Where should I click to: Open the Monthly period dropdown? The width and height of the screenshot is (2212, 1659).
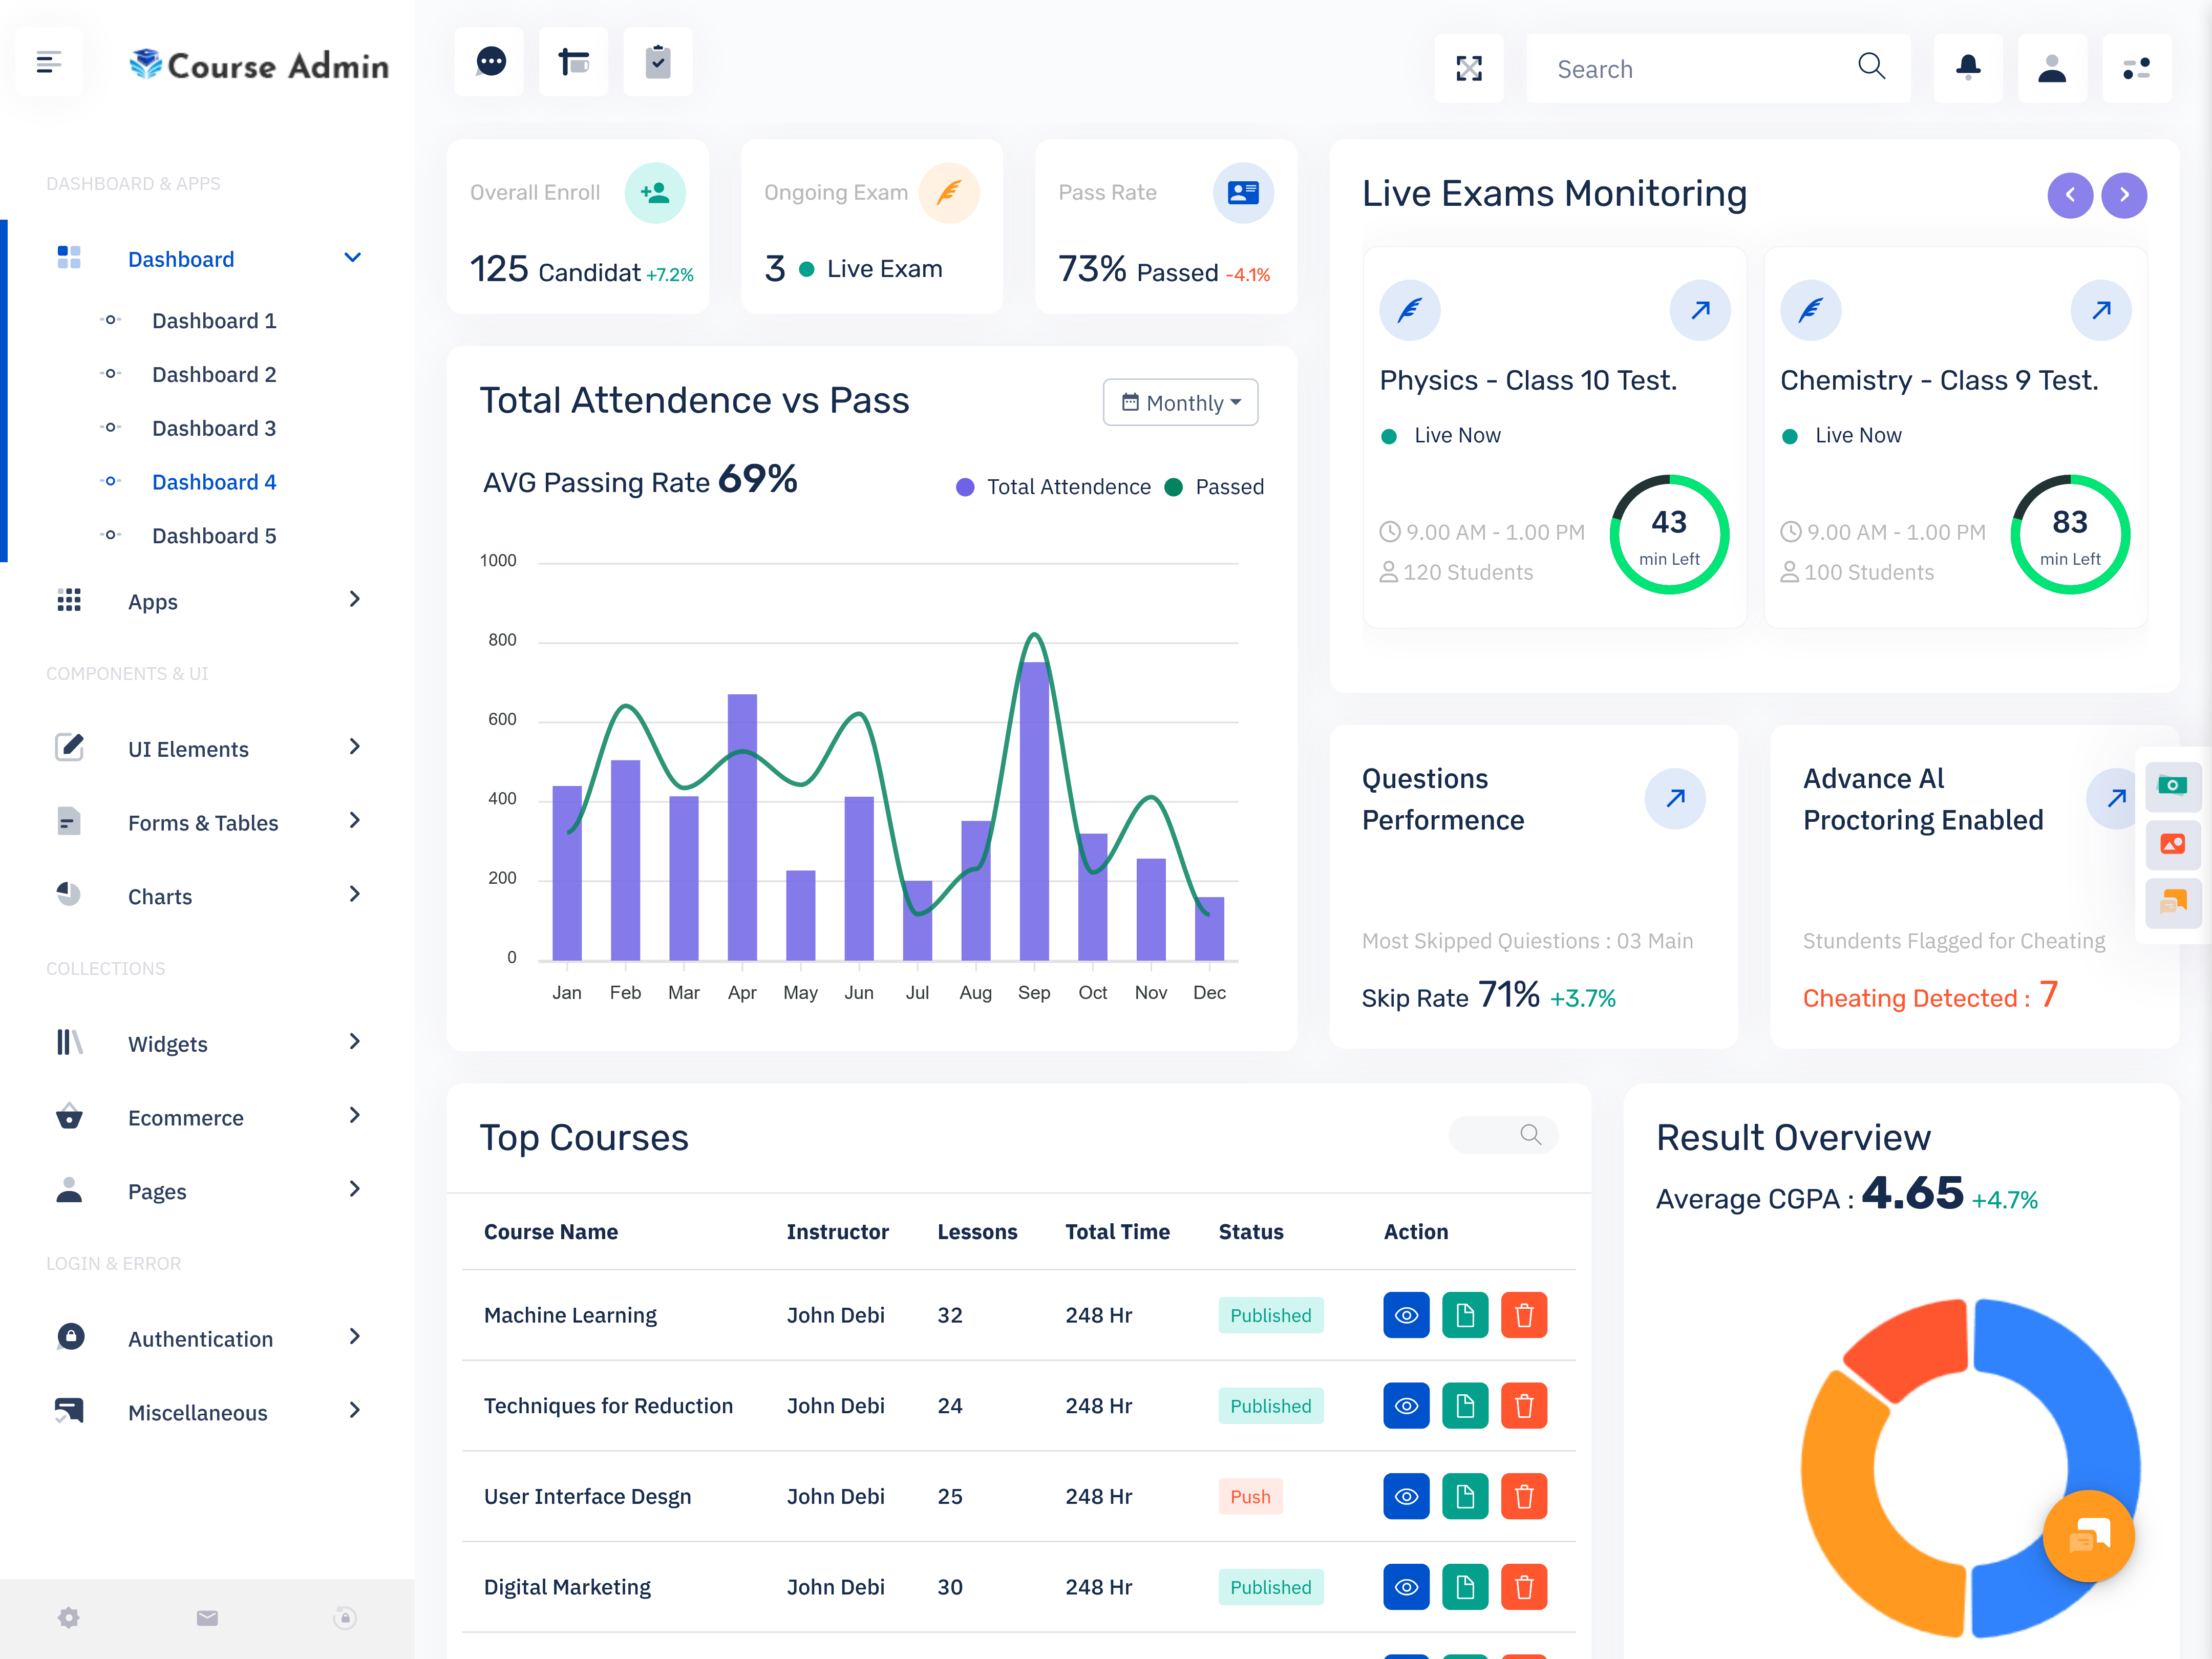tap(1180, 402)
